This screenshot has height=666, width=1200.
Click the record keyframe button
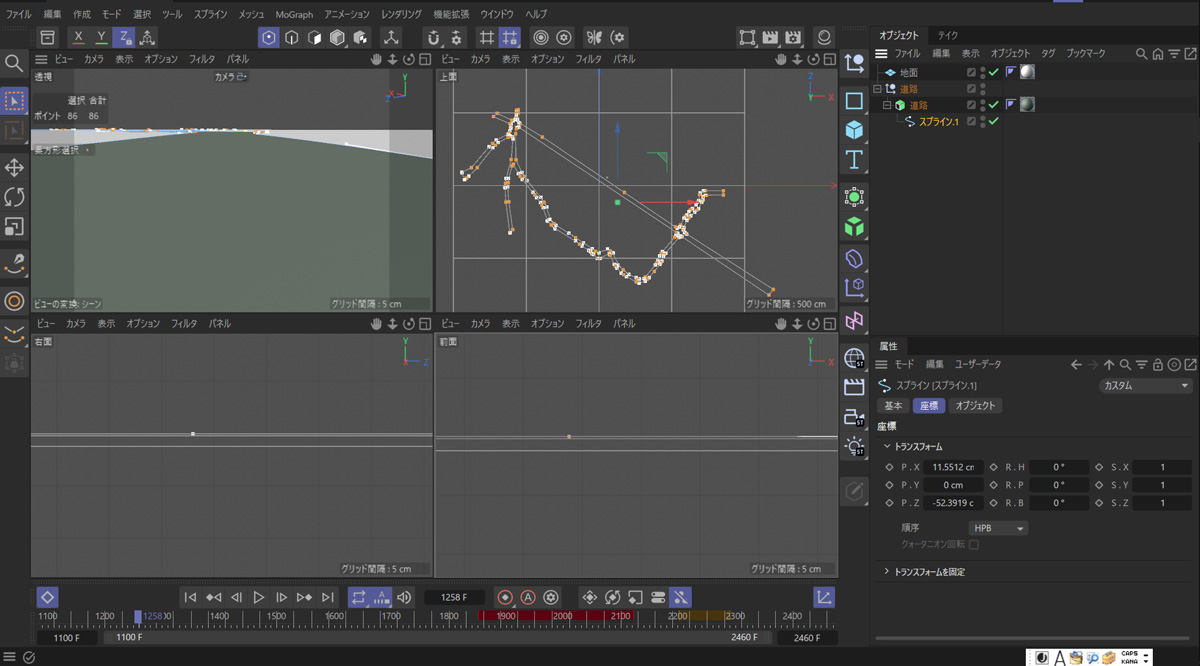(505, 597)
